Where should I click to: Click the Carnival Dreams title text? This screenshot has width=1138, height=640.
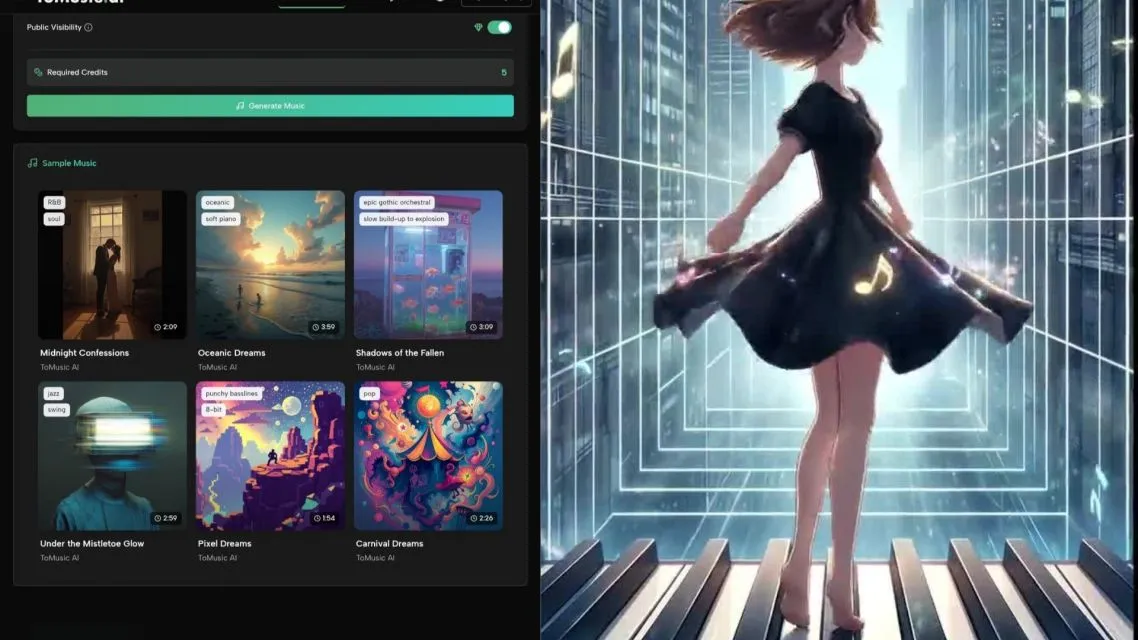click(x=389, y=543)
